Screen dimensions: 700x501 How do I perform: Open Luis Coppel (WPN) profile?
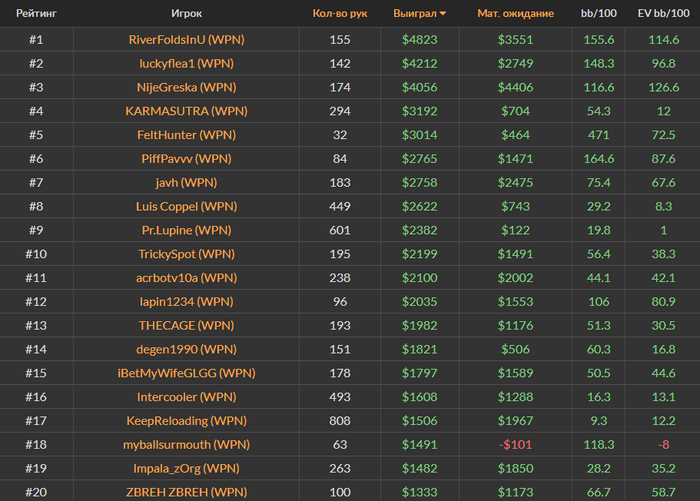[187, 206]
